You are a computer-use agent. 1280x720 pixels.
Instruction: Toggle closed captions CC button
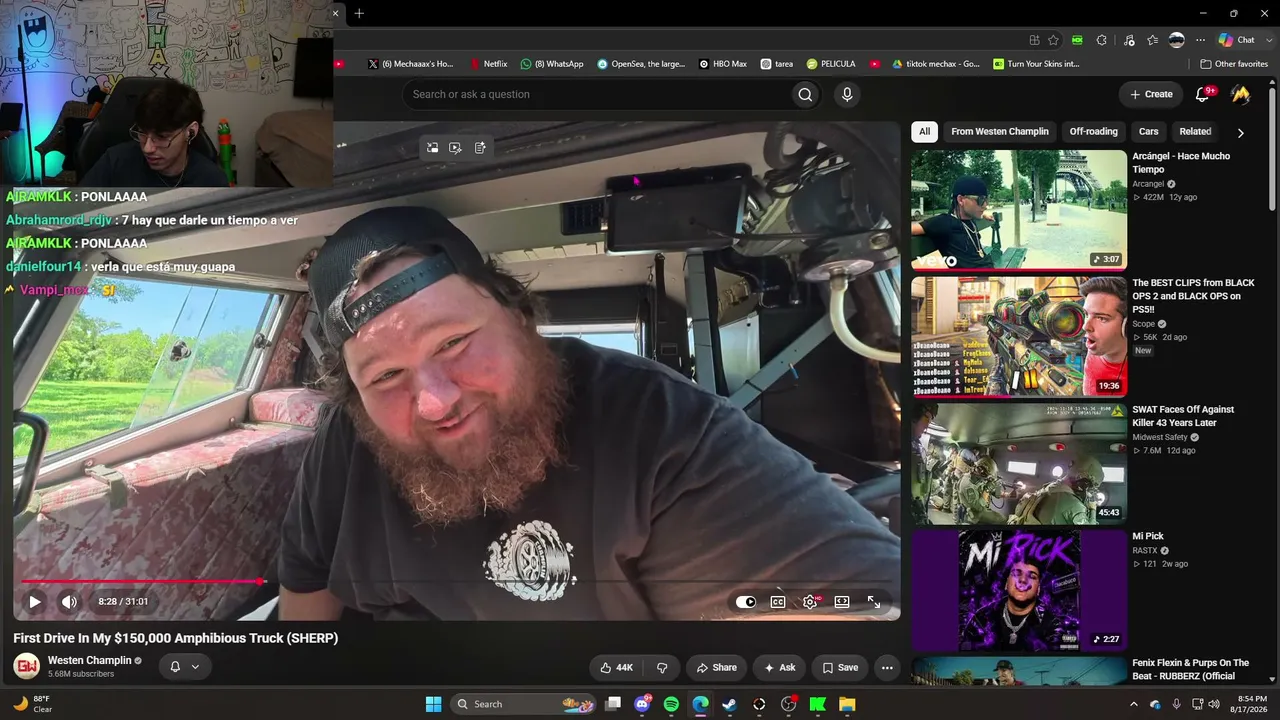(777, 602)
